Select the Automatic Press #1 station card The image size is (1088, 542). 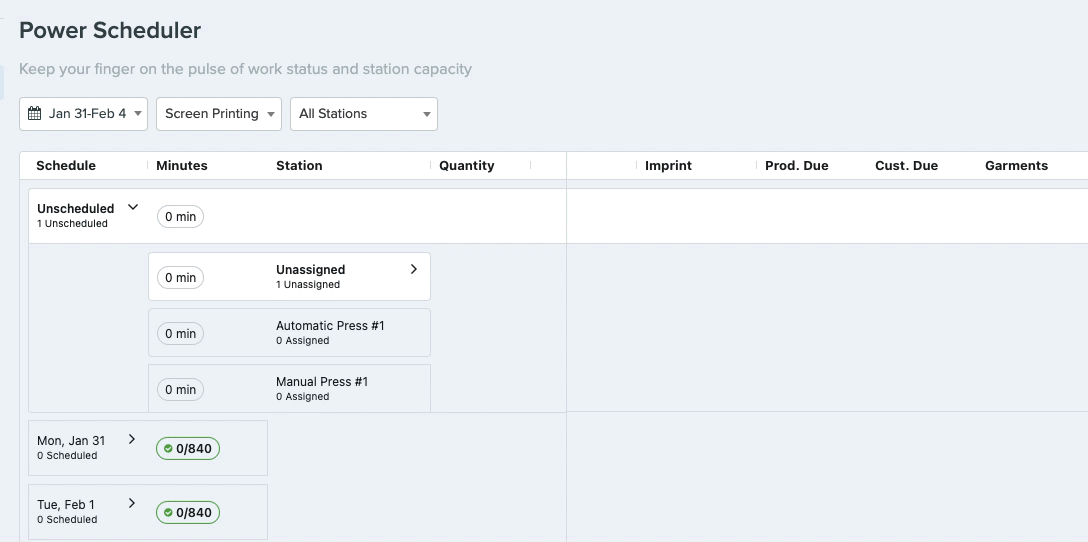(289, 332)
